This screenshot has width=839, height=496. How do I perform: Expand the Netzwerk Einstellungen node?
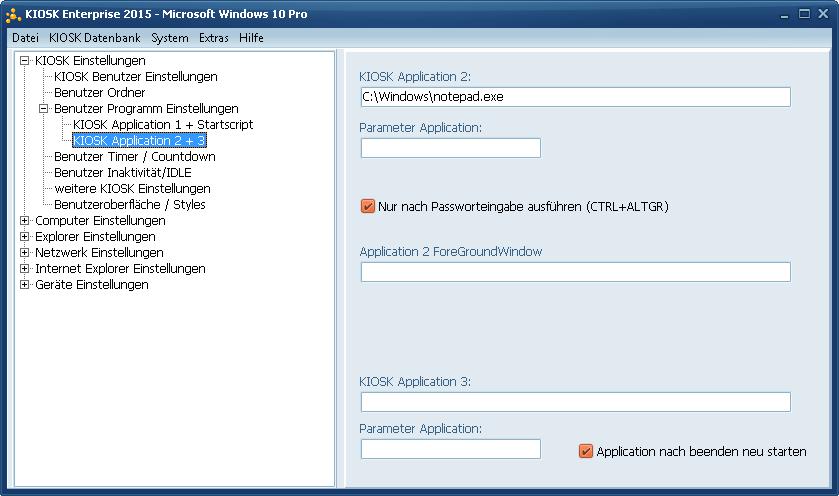click(x=24, y=253)
